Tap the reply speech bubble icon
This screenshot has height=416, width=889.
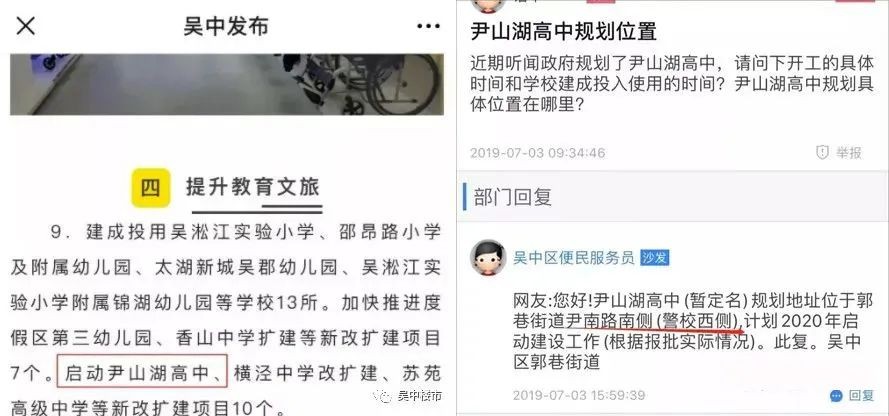point(836,396)
